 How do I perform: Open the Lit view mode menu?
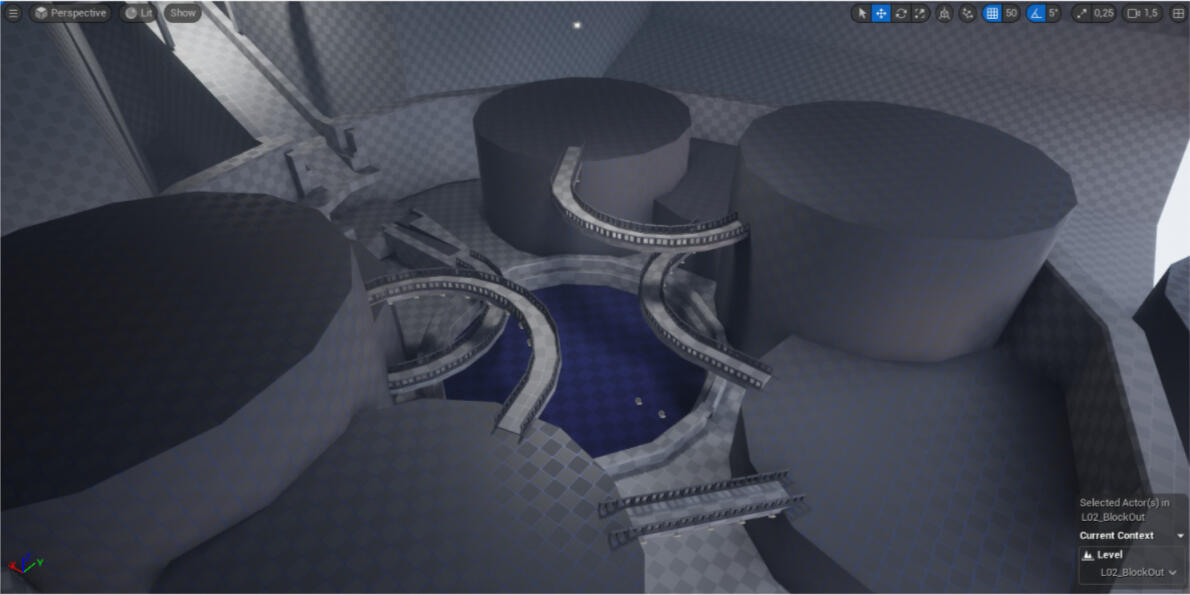[137, 13]
